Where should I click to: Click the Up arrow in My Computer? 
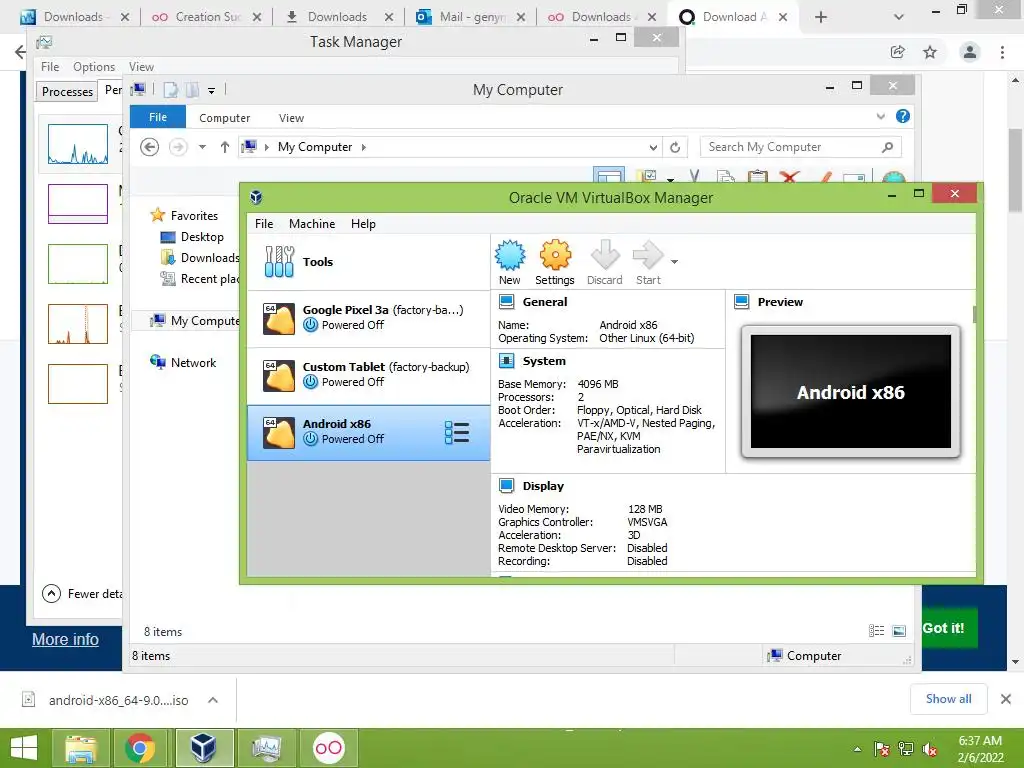pyautogui.click(x=225, y=147)
